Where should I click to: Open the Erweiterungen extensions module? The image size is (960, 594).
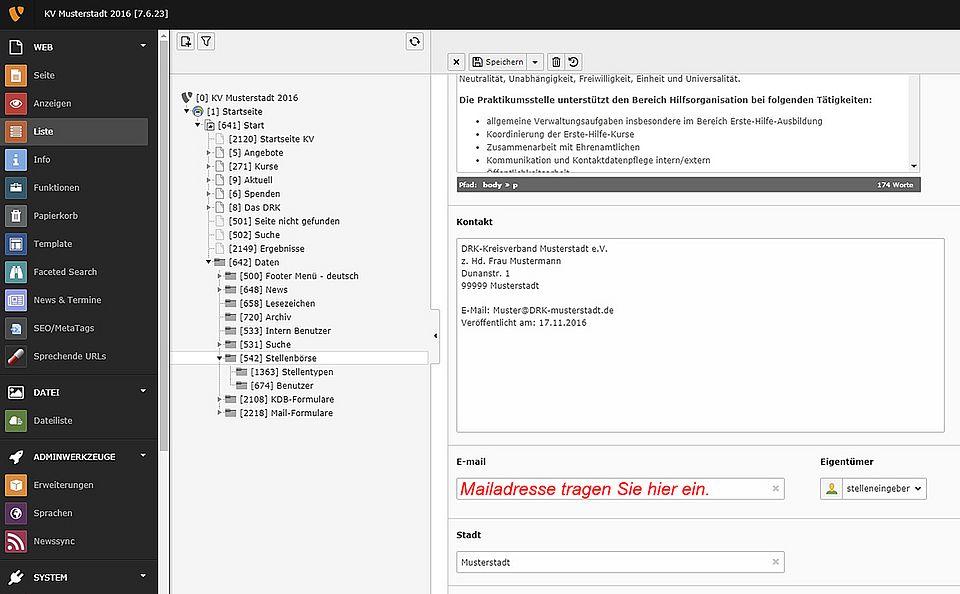click(x=63, y=485)
